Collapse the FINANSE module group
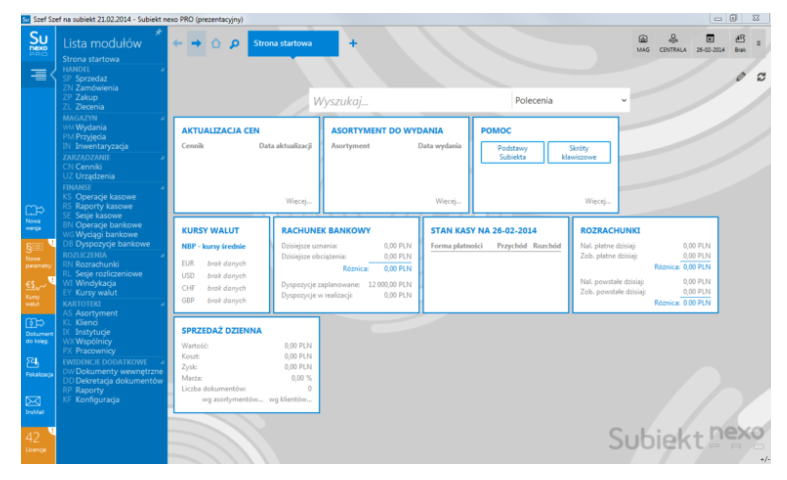Screen dimensions: 787x480 162,188
